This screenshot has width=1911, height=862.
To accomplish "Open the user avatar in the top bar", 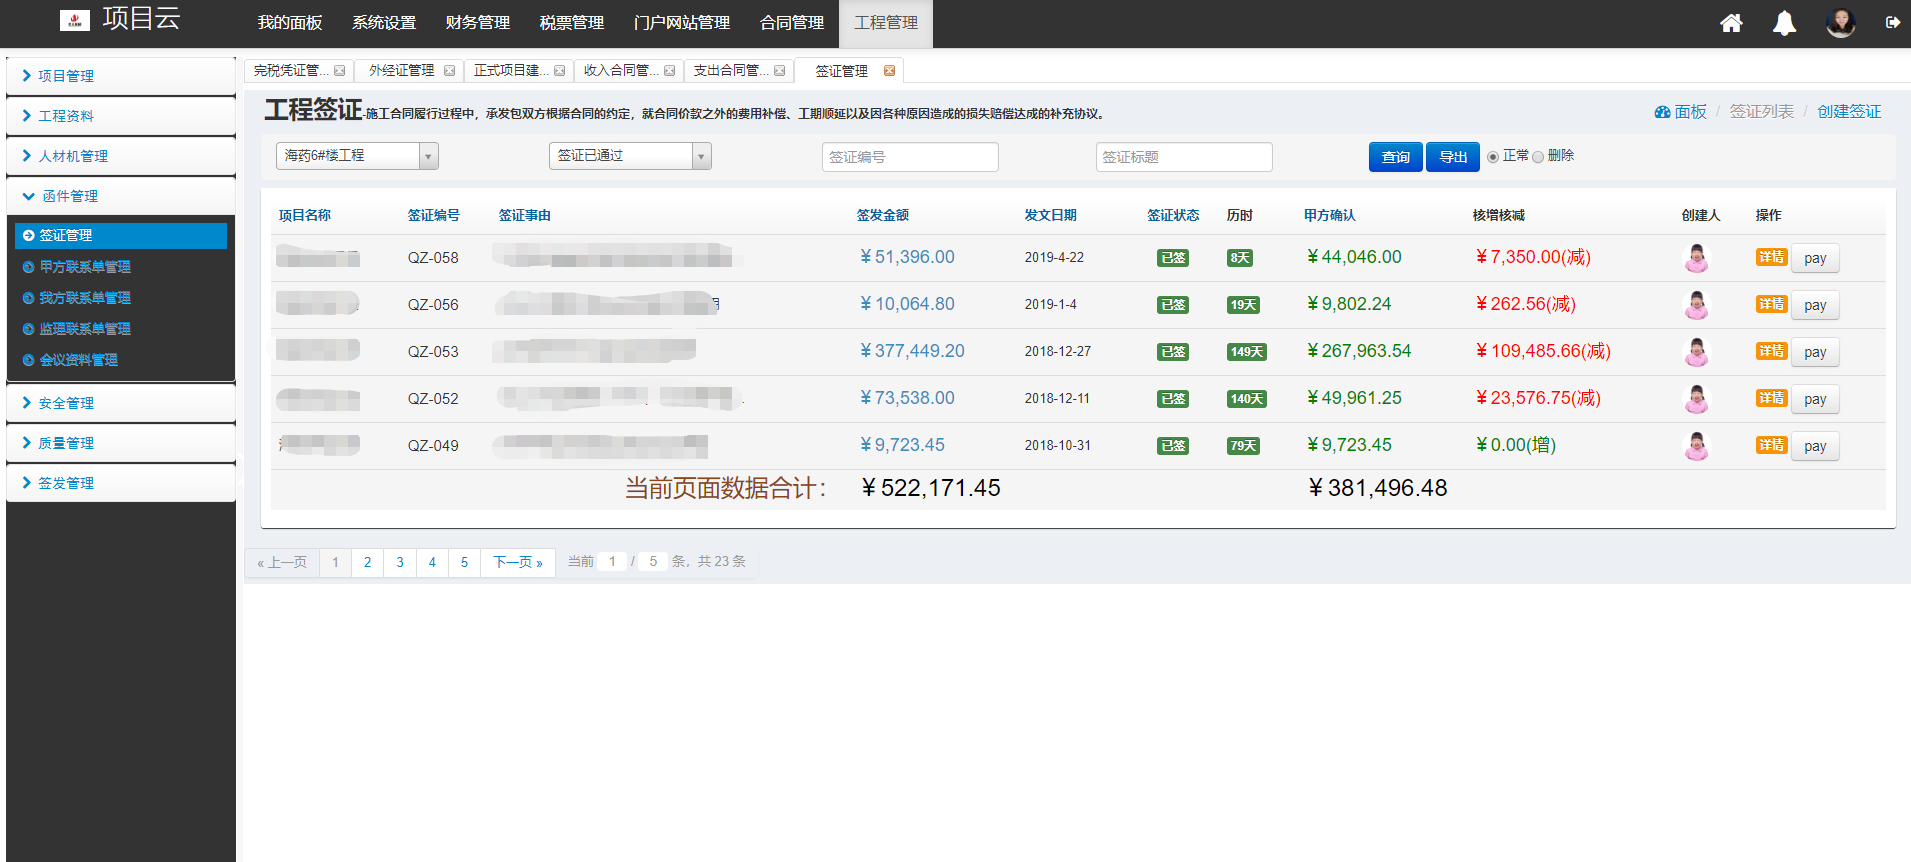I will point(1840,22).
